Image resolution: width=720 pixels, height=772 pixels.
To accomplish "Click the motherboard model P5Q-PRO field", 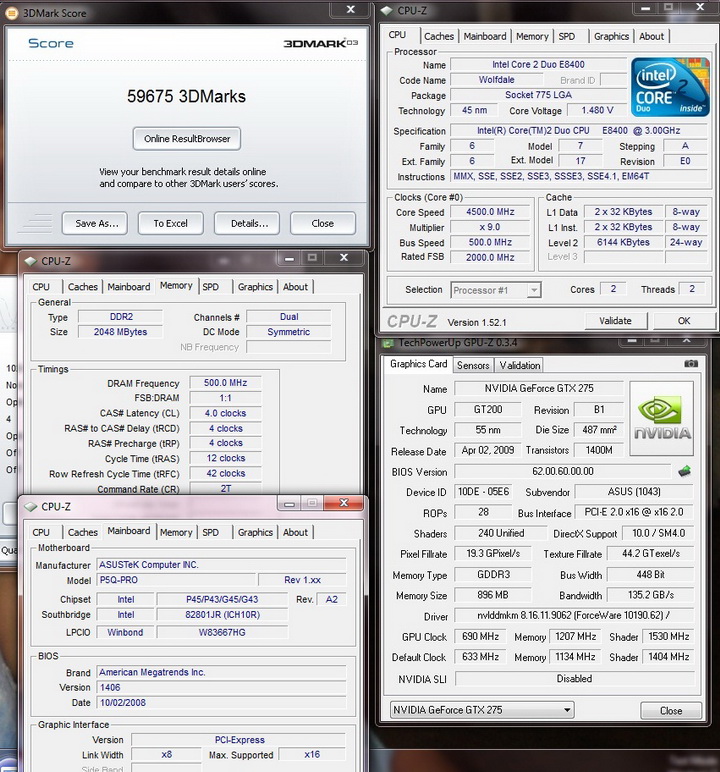I will point(176,580).
